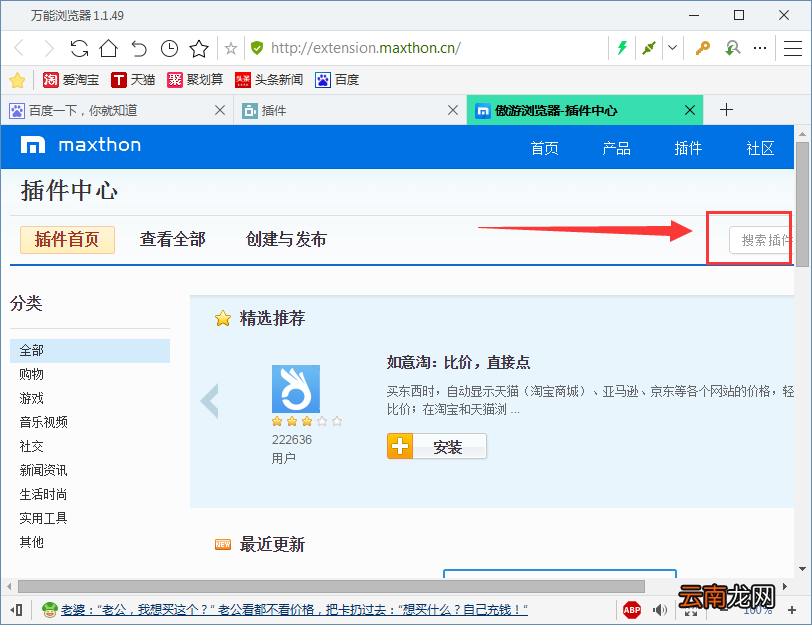
Task: Click the undo closed tab icon
Action: 139,48
